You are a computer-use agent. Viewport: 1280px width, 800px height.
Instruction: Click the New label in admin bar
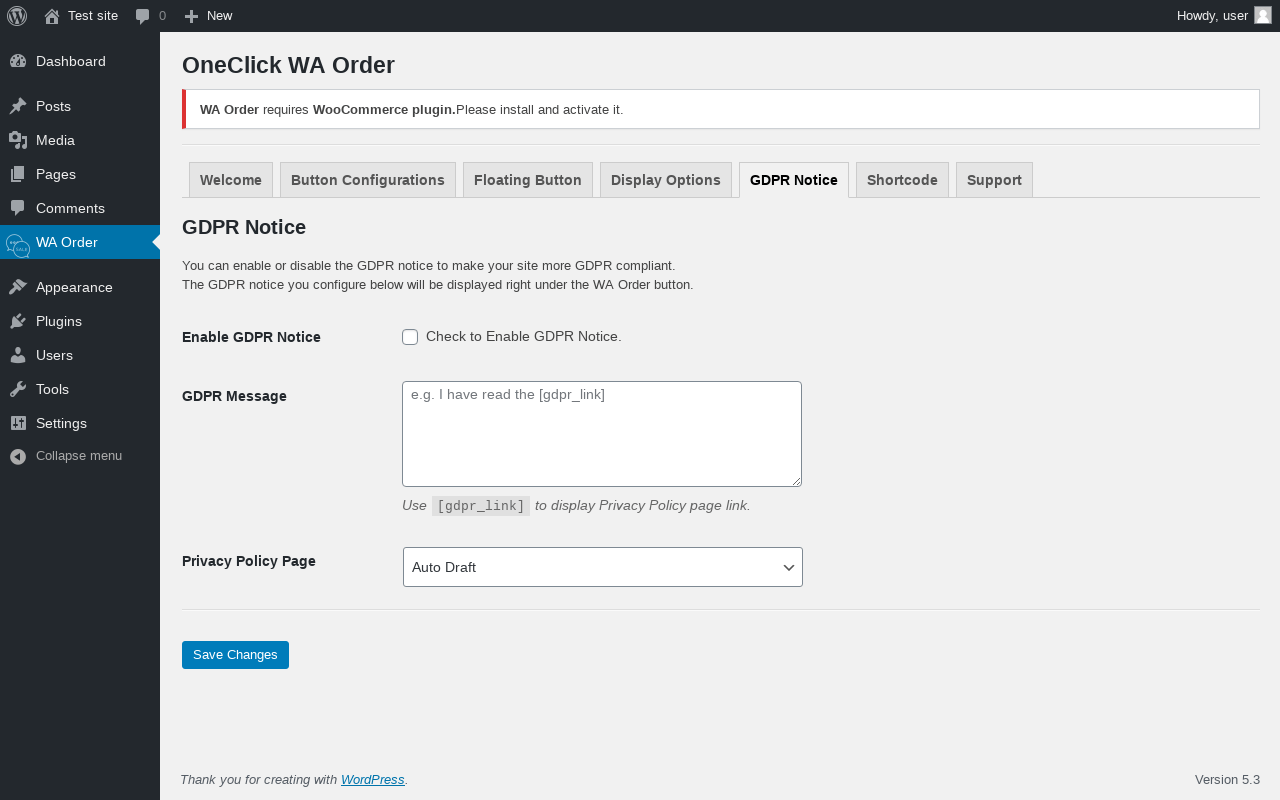[x=219, y=16]
